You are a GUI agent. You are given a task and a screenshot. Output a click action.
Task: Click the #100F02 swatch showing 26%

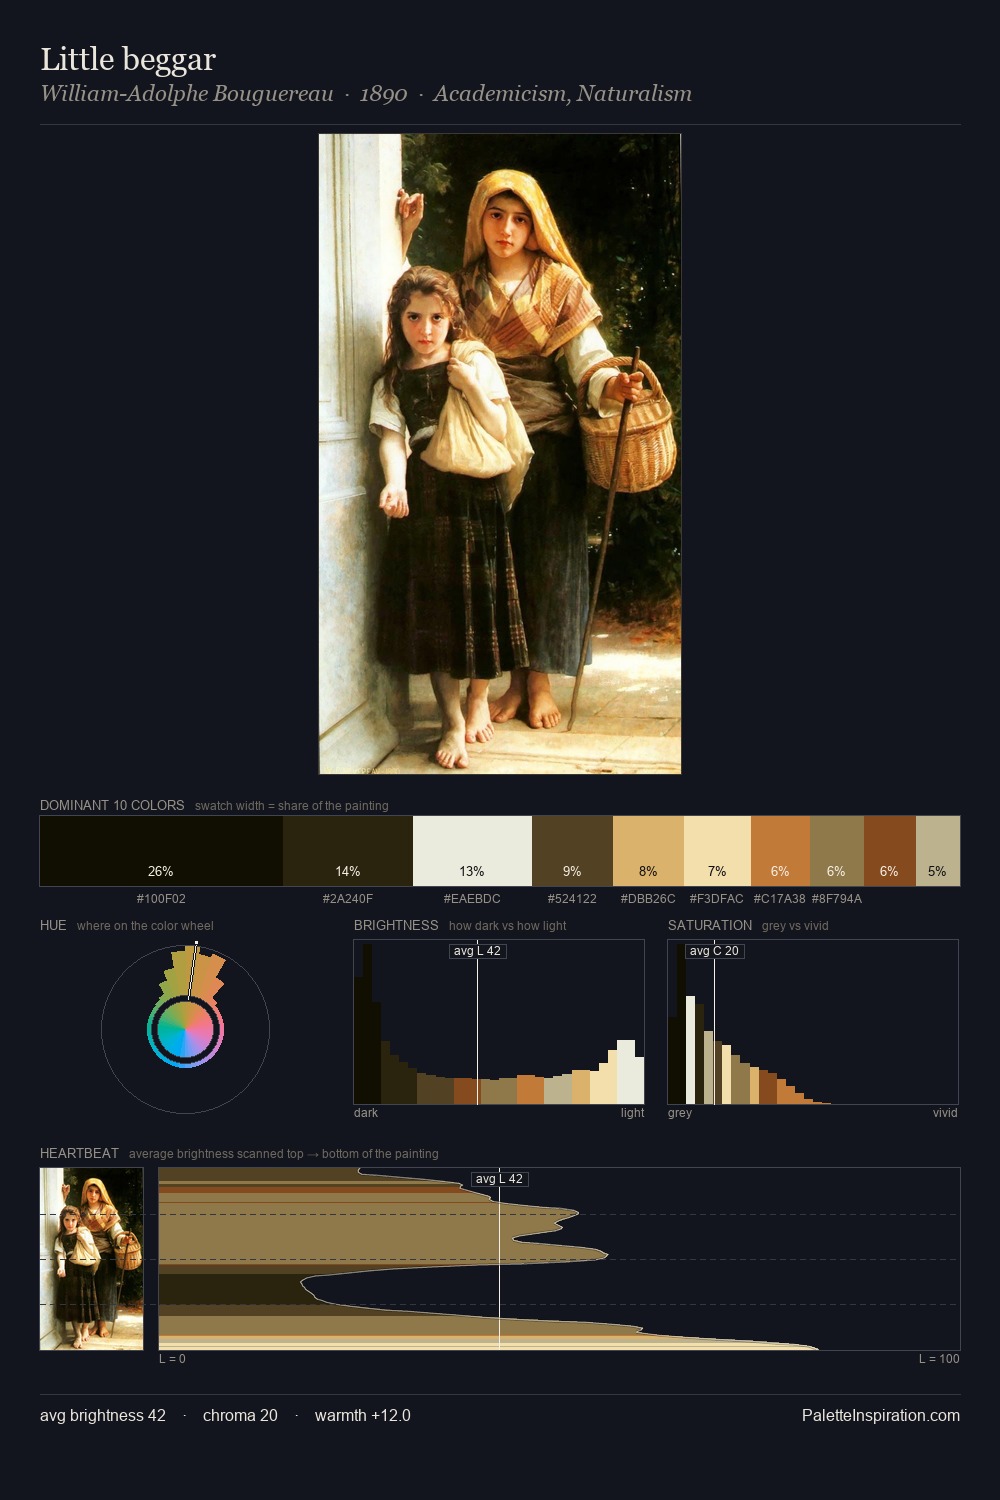(161, 851)
